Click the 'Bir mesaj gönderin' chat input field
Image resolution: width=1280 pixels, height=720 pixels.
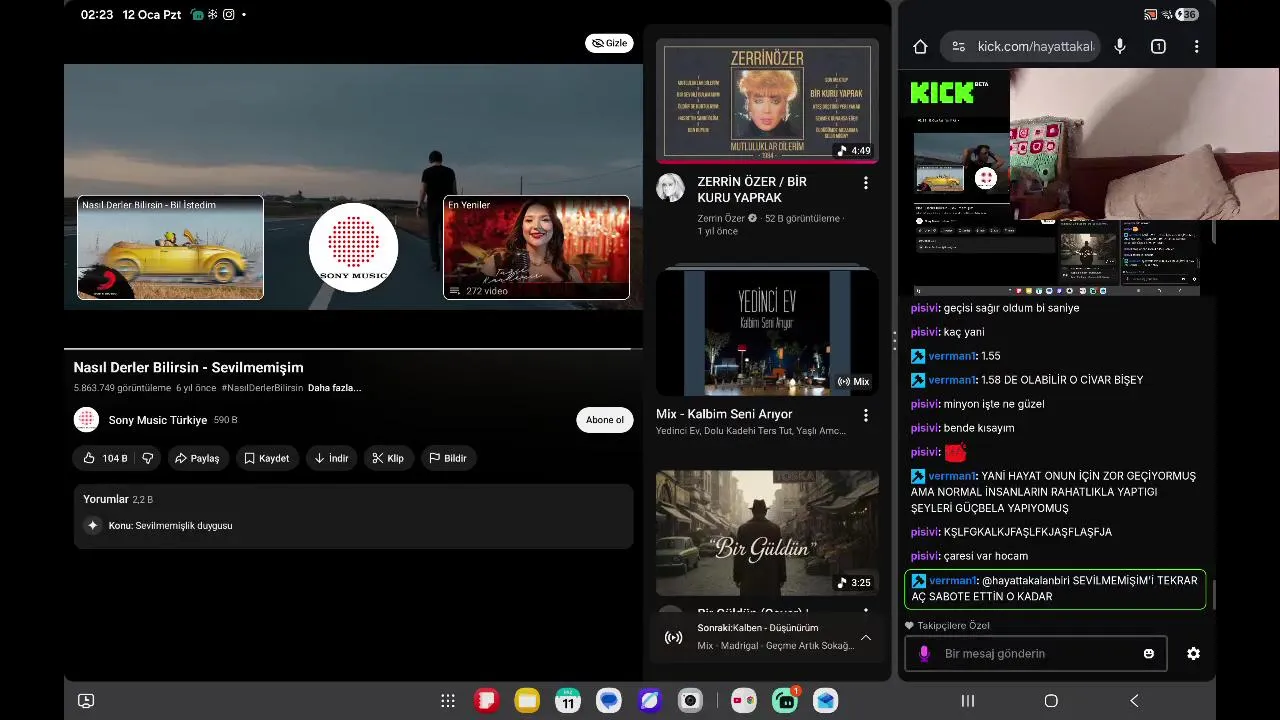[x=1036, y=653]
